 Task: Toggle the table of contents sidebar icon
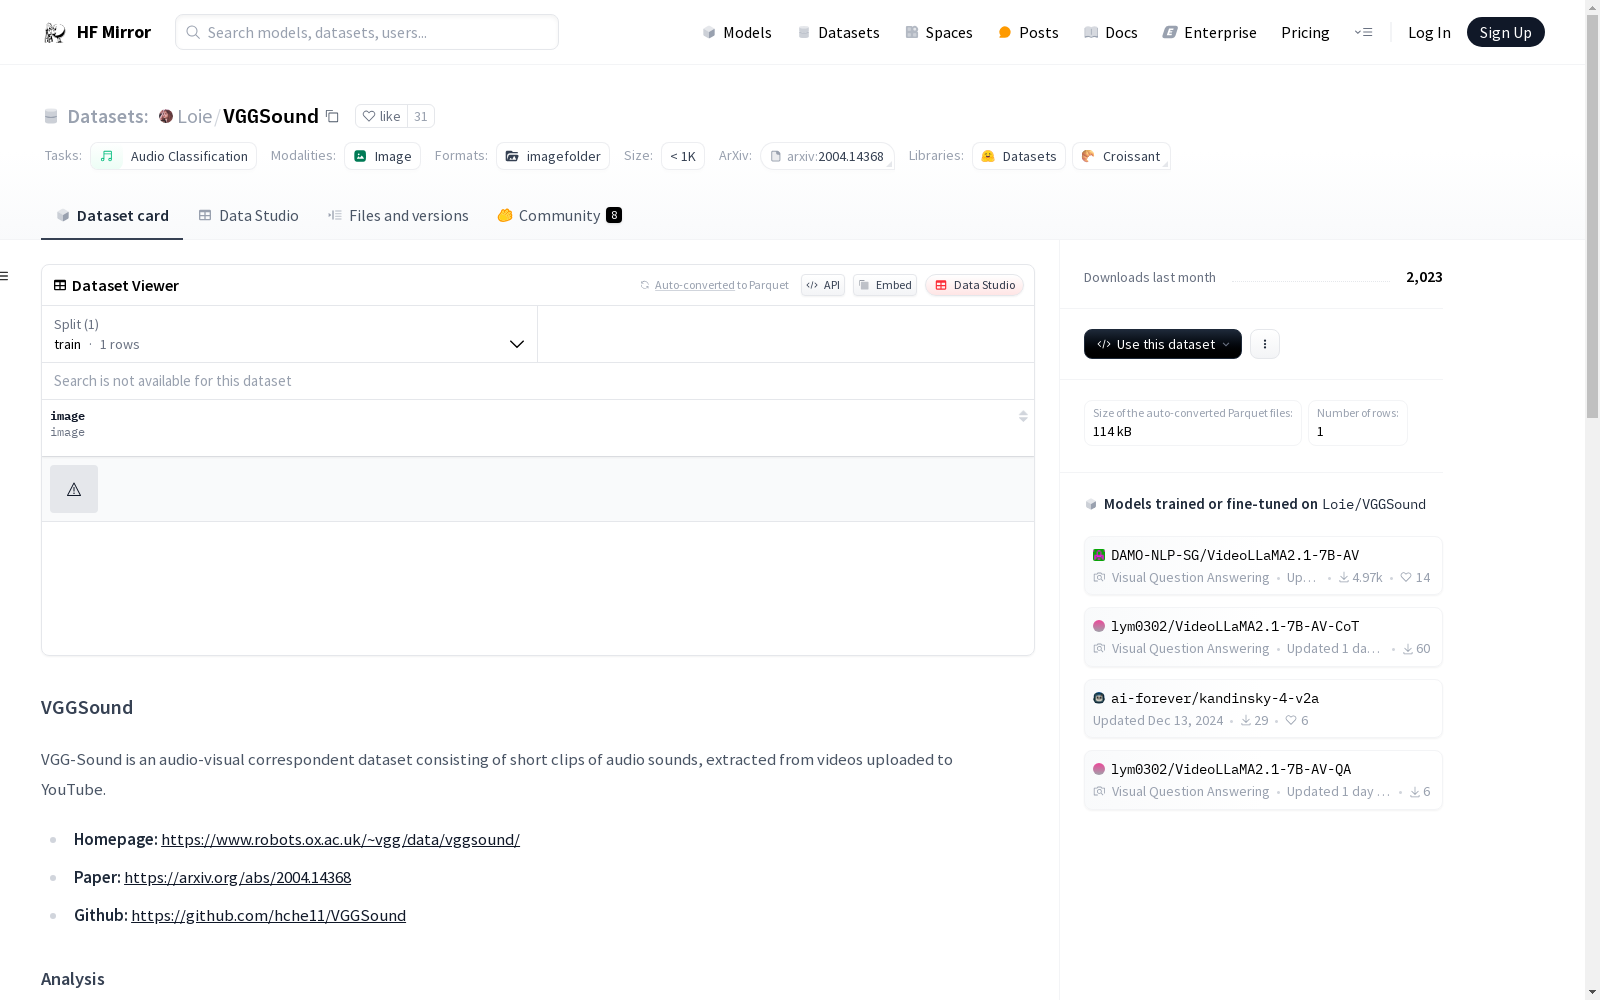coord(5,276)
